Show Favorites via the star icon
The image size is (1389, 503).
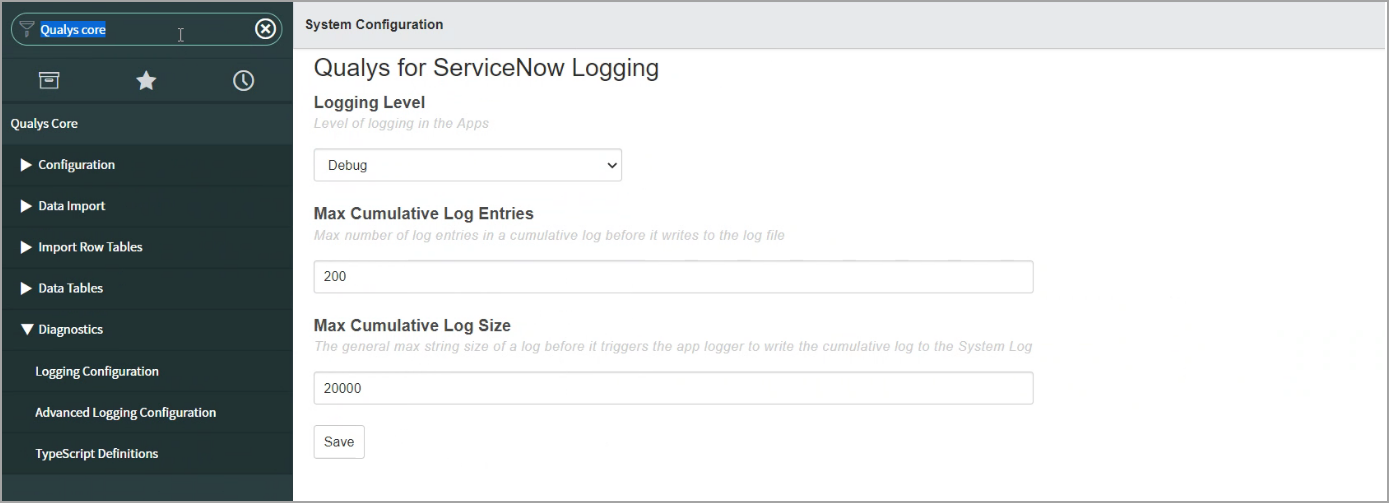[x=146, y=81]
